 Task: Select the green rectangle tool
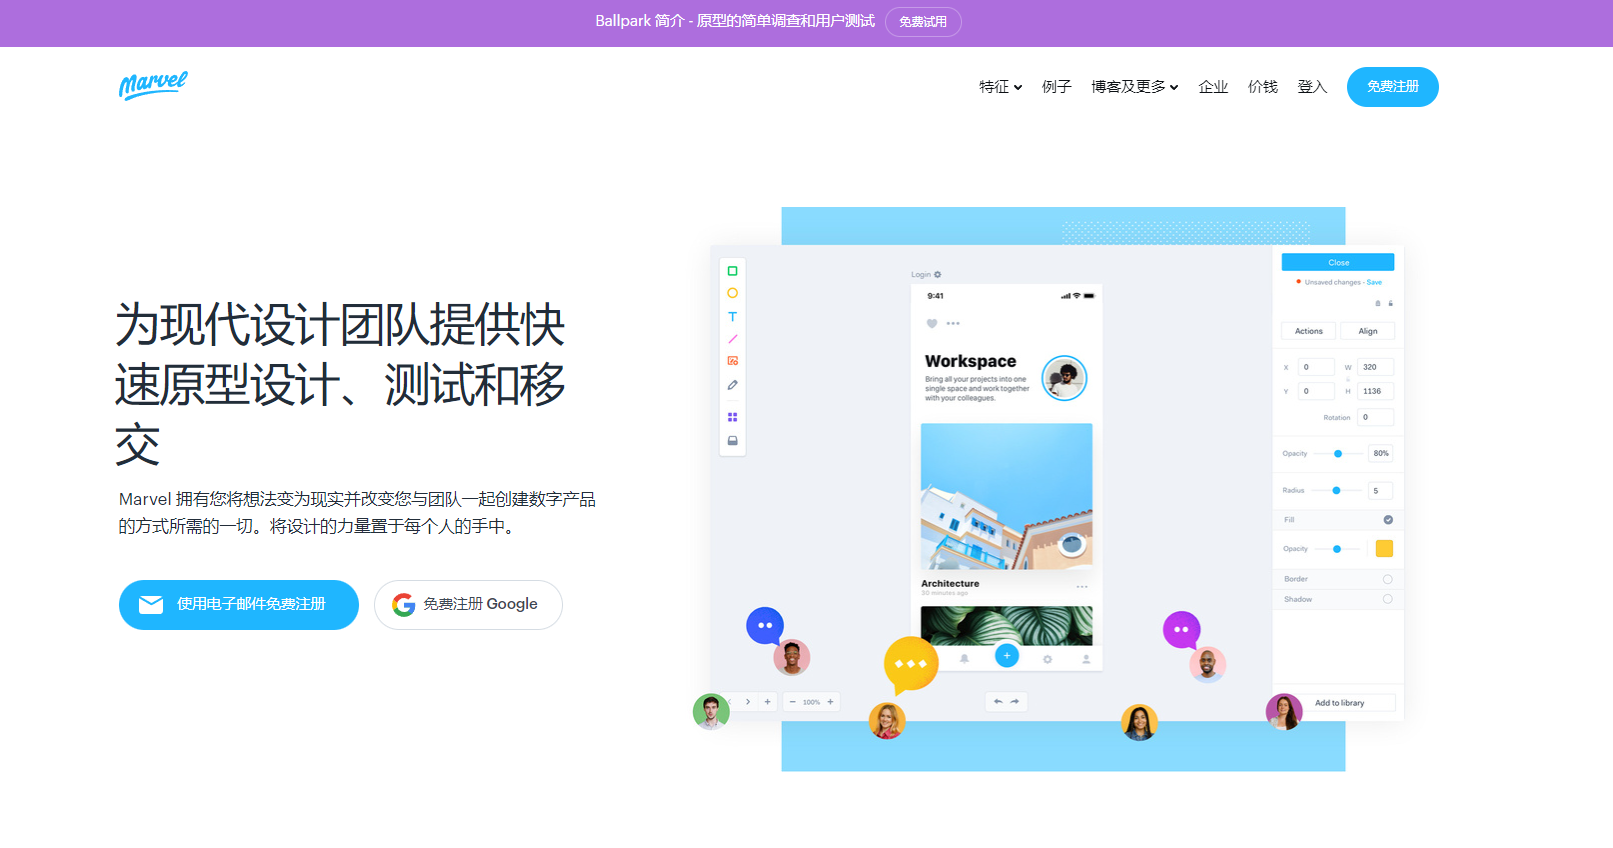click(732, 271)
